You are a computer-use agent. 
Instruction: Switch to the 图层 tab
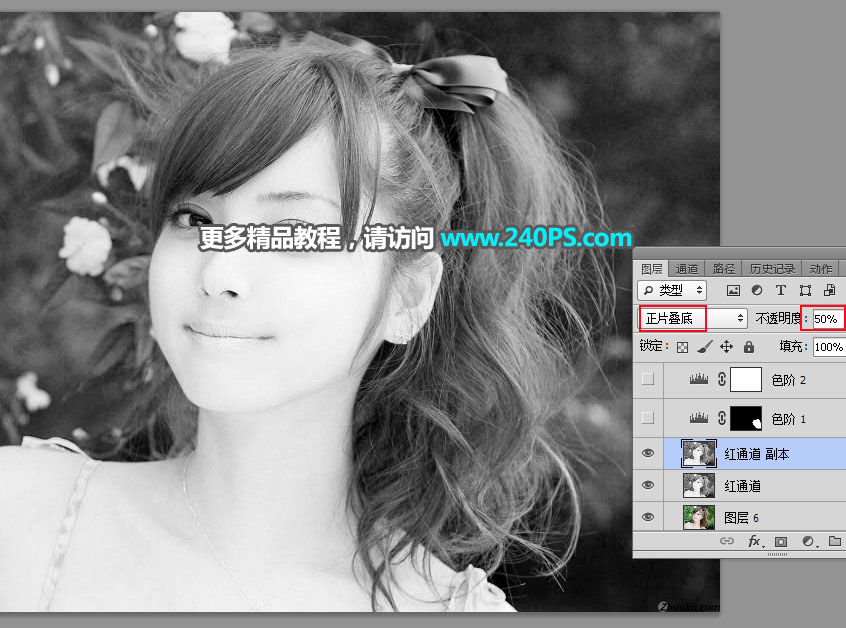[x=651, y=269]
